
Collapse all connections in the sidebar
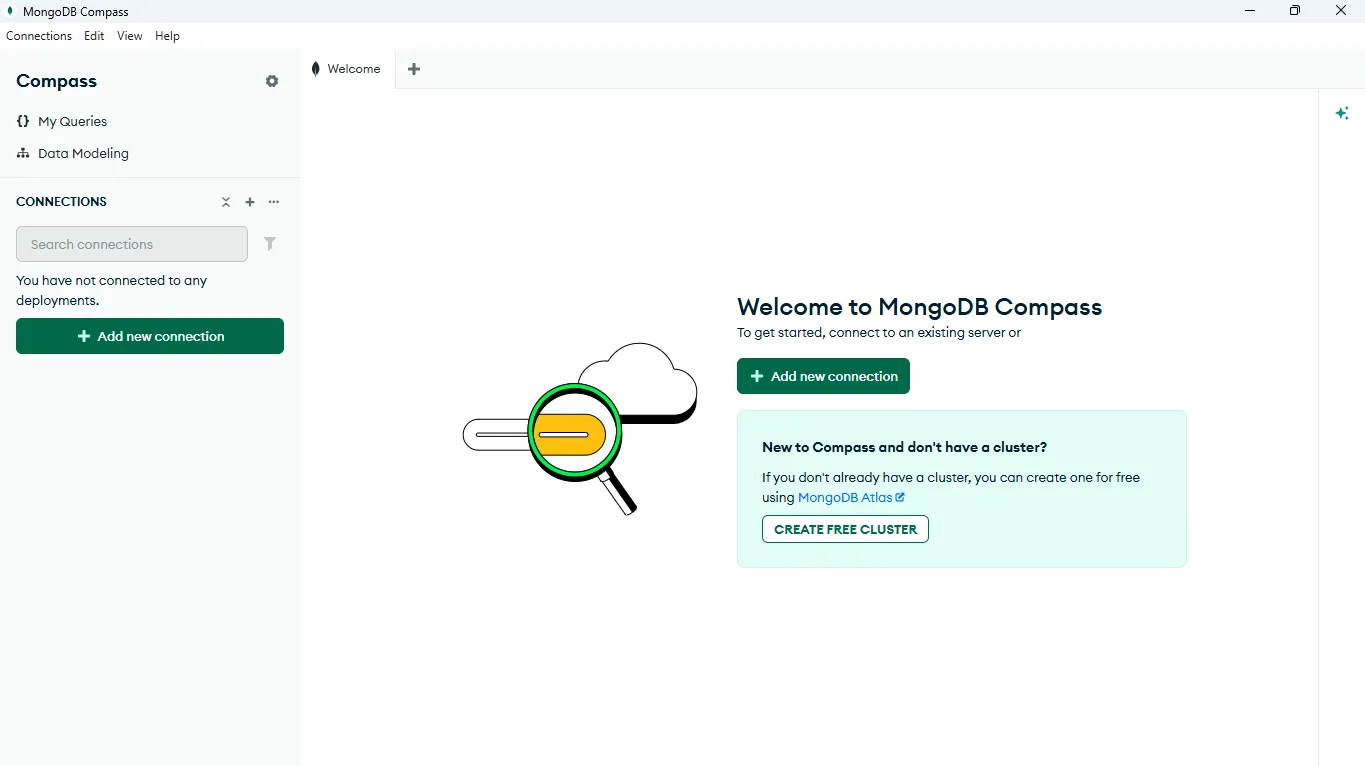[226, 202]
